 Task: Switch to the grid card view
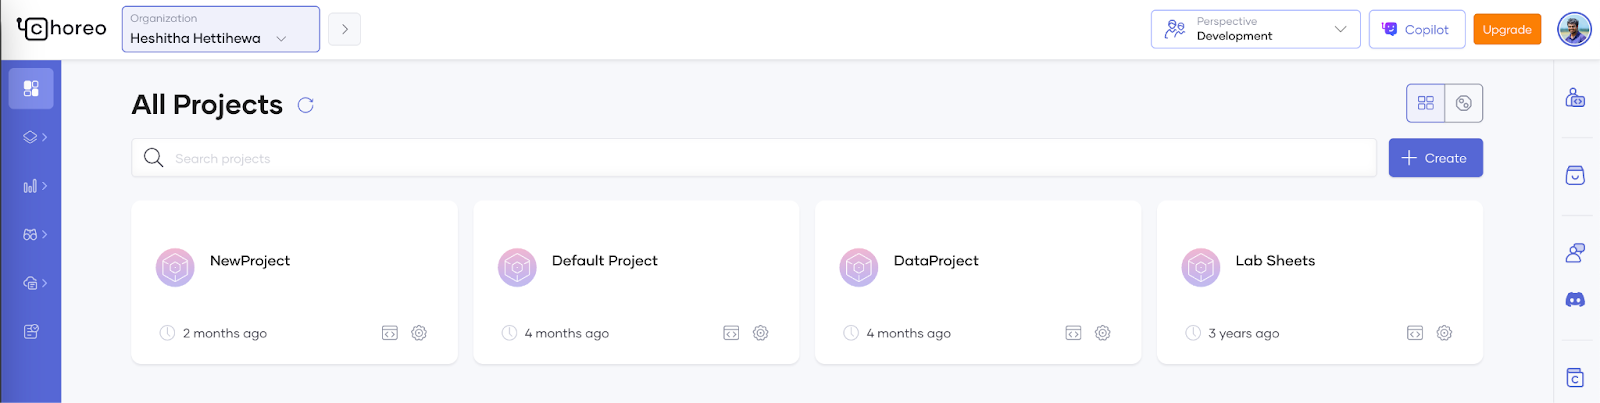click(x=1425, y=103)
